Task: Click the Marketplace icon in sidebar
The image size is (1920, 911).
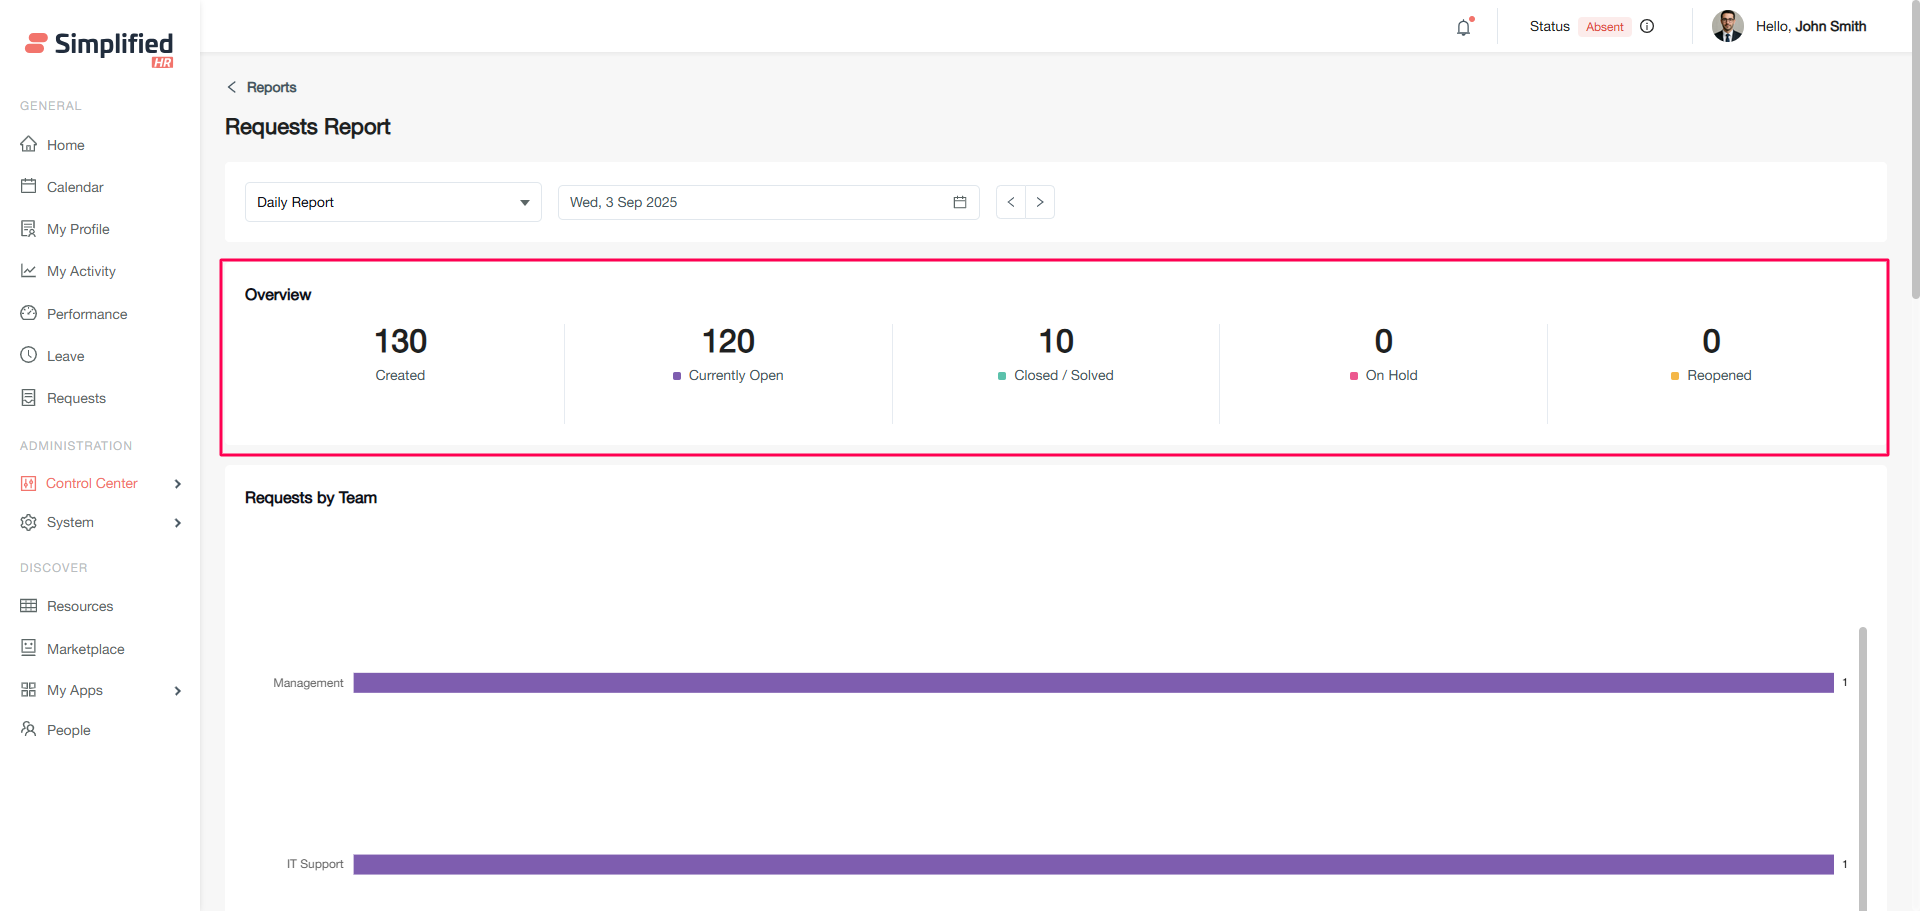Action: tap(29, 648)
